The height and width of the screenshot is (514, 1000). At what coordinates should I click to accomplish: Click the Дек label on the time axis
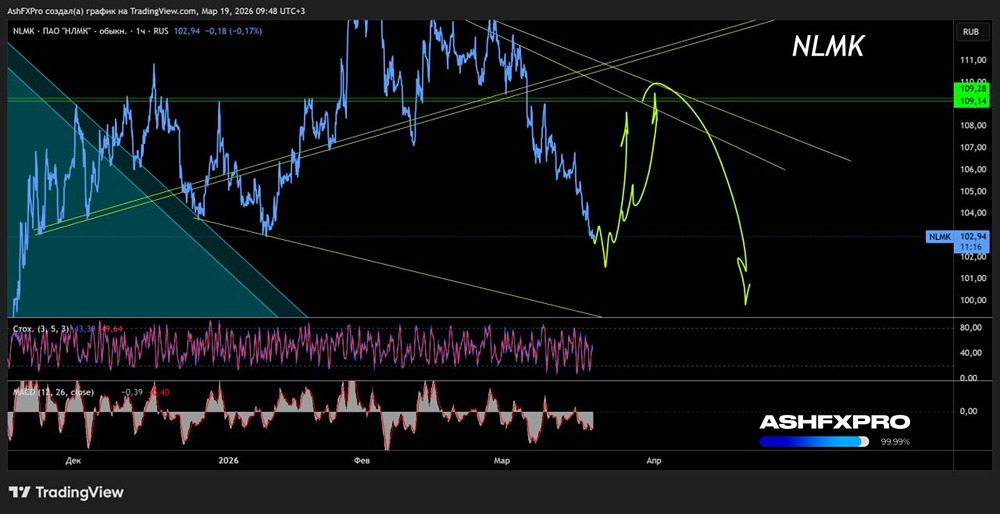pos(73,460)
